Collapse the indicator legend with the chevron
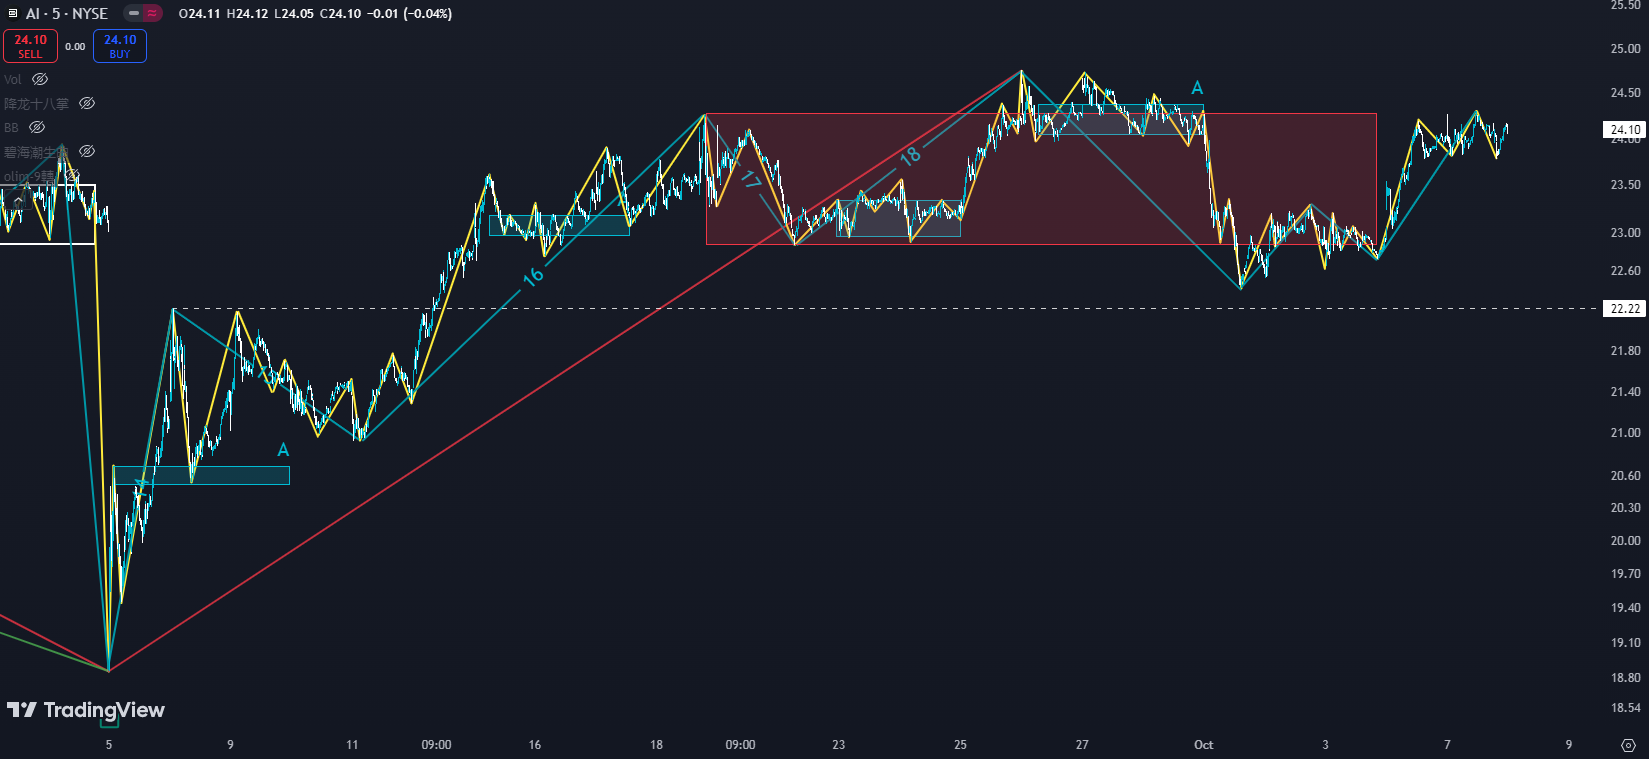 pos(18,200)
